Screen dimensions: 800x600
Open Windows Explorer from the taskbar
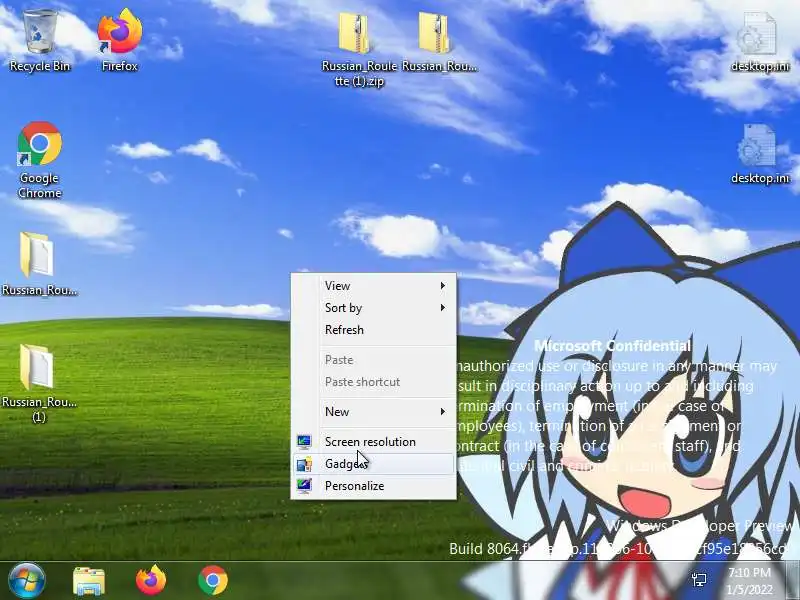(89, 581)
